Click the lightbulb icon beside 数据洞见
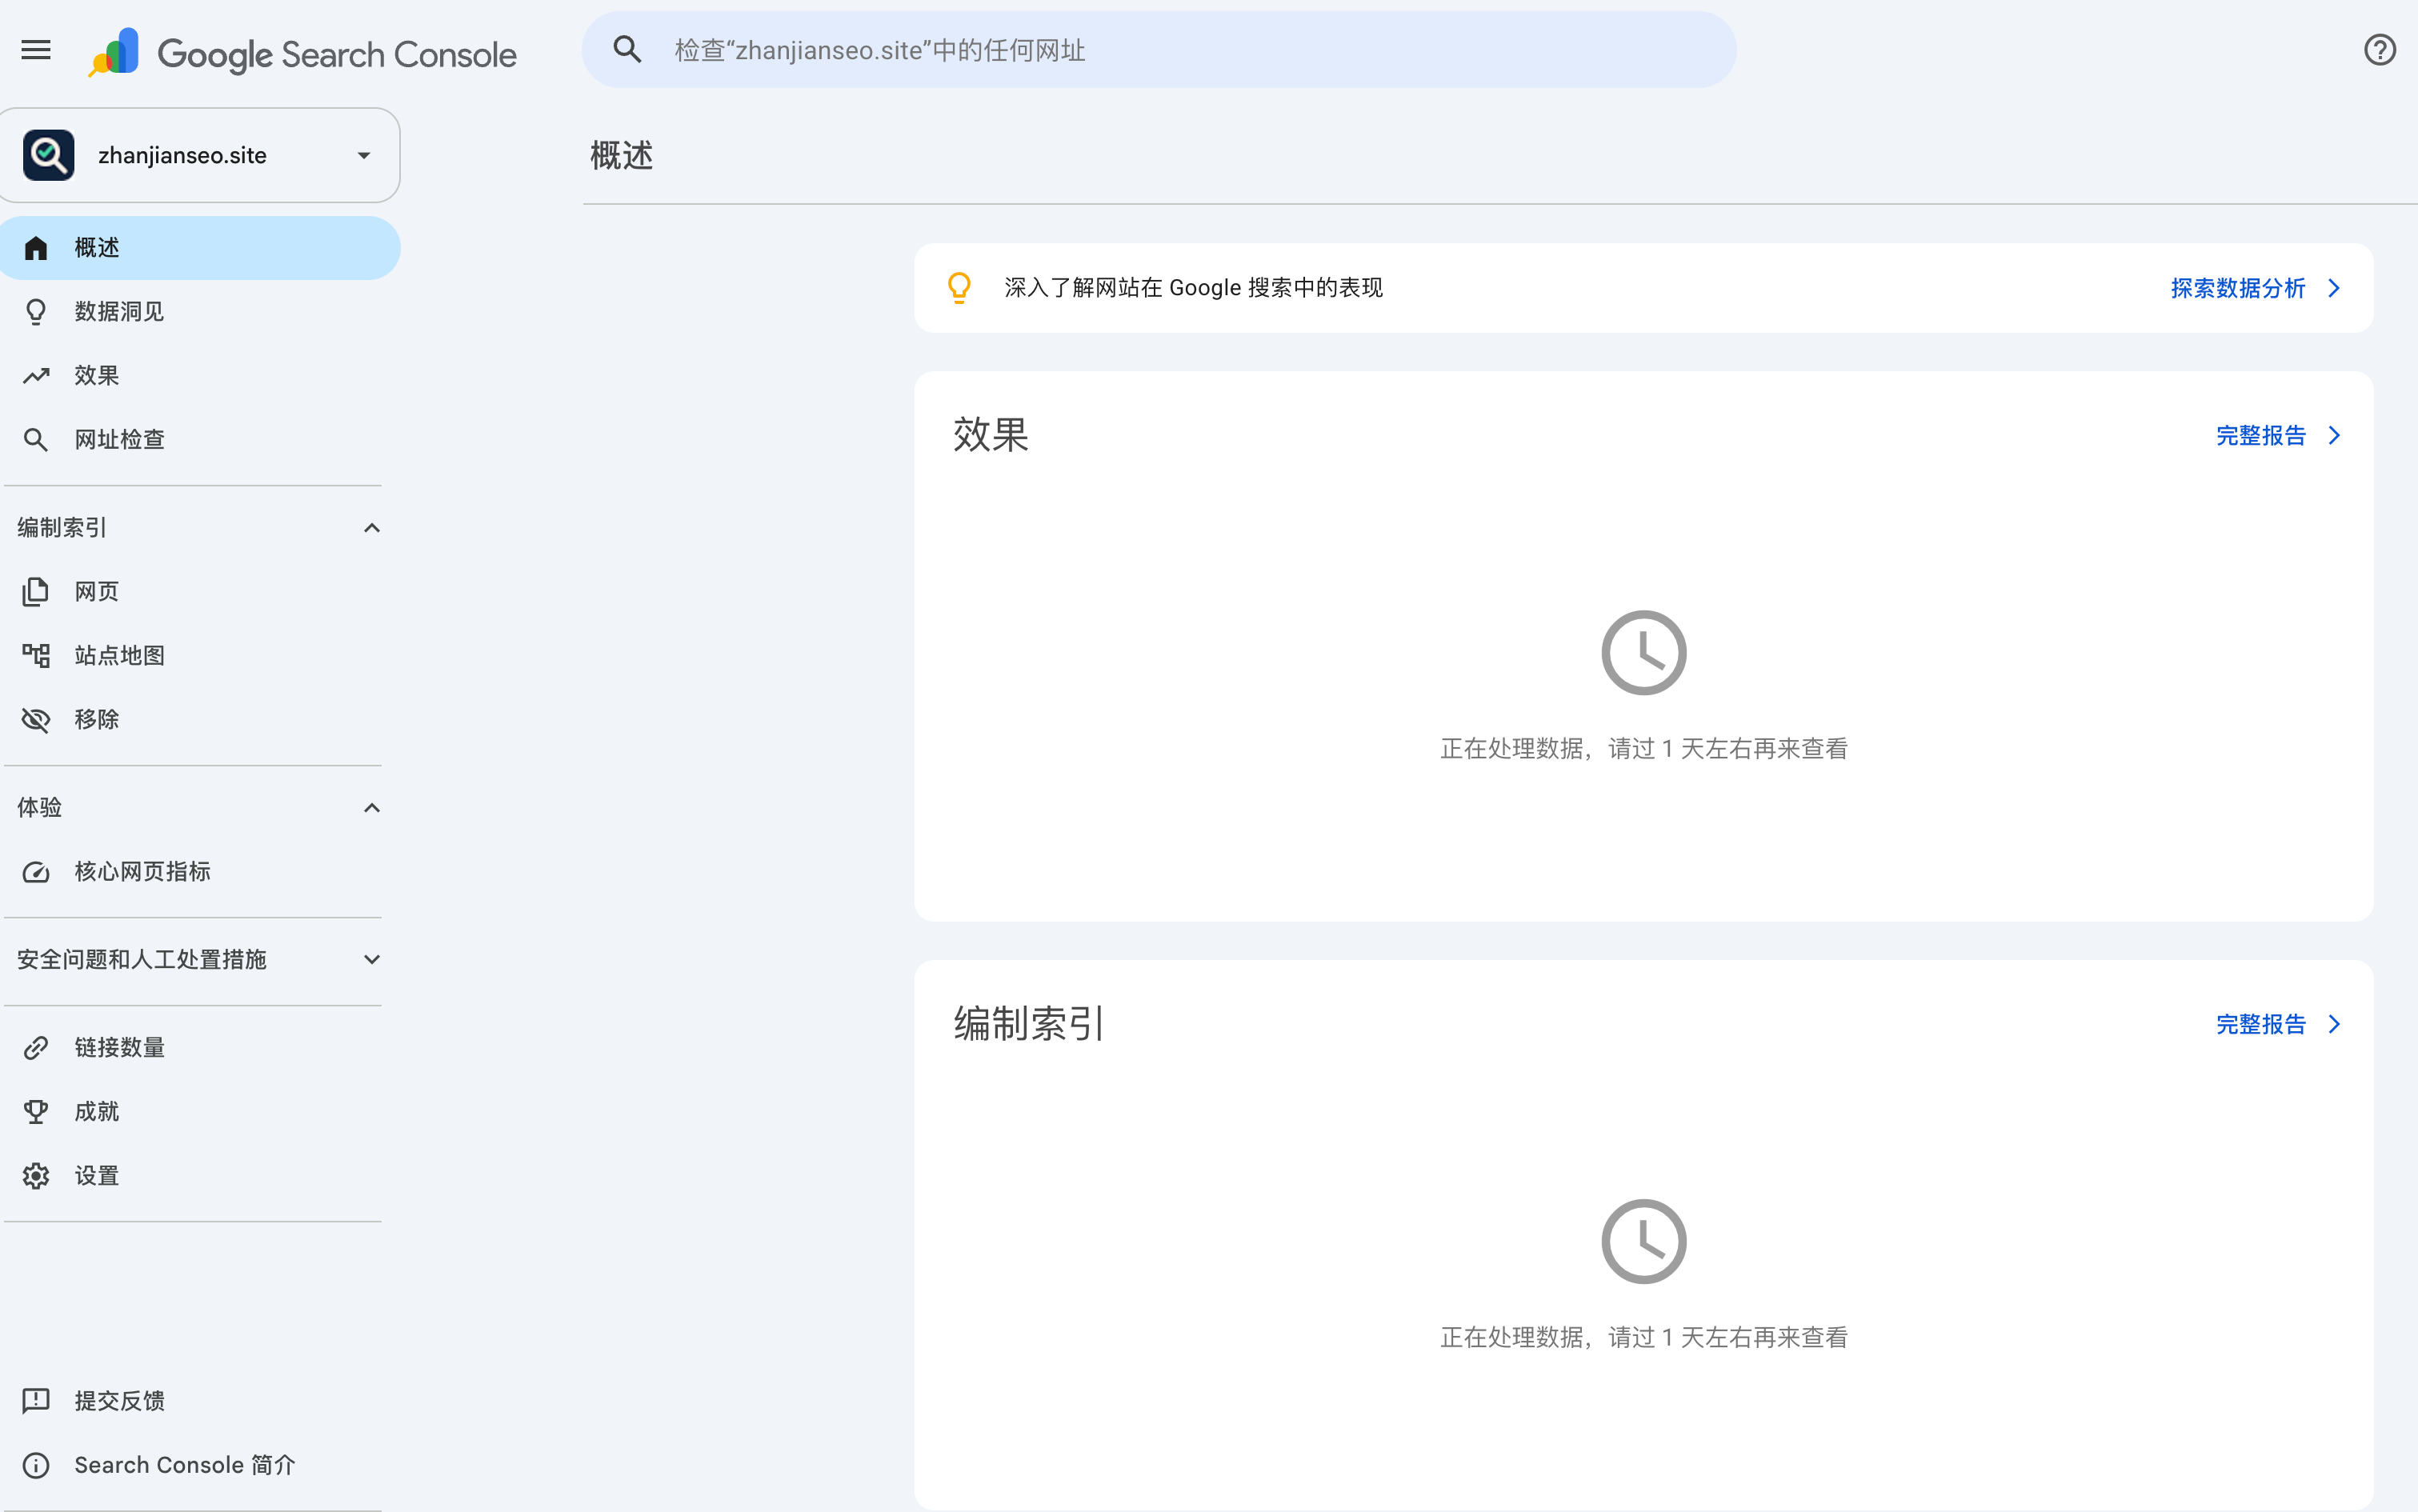2418x1512 pixels. pyautogui.click(x=36, y=312)
